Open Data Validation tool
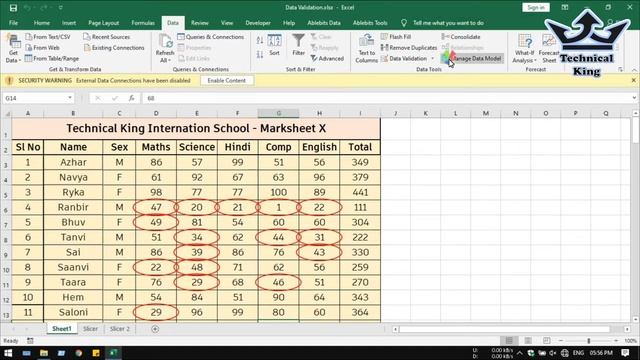This screenshot has width=640, height=360. click(404, 58)
